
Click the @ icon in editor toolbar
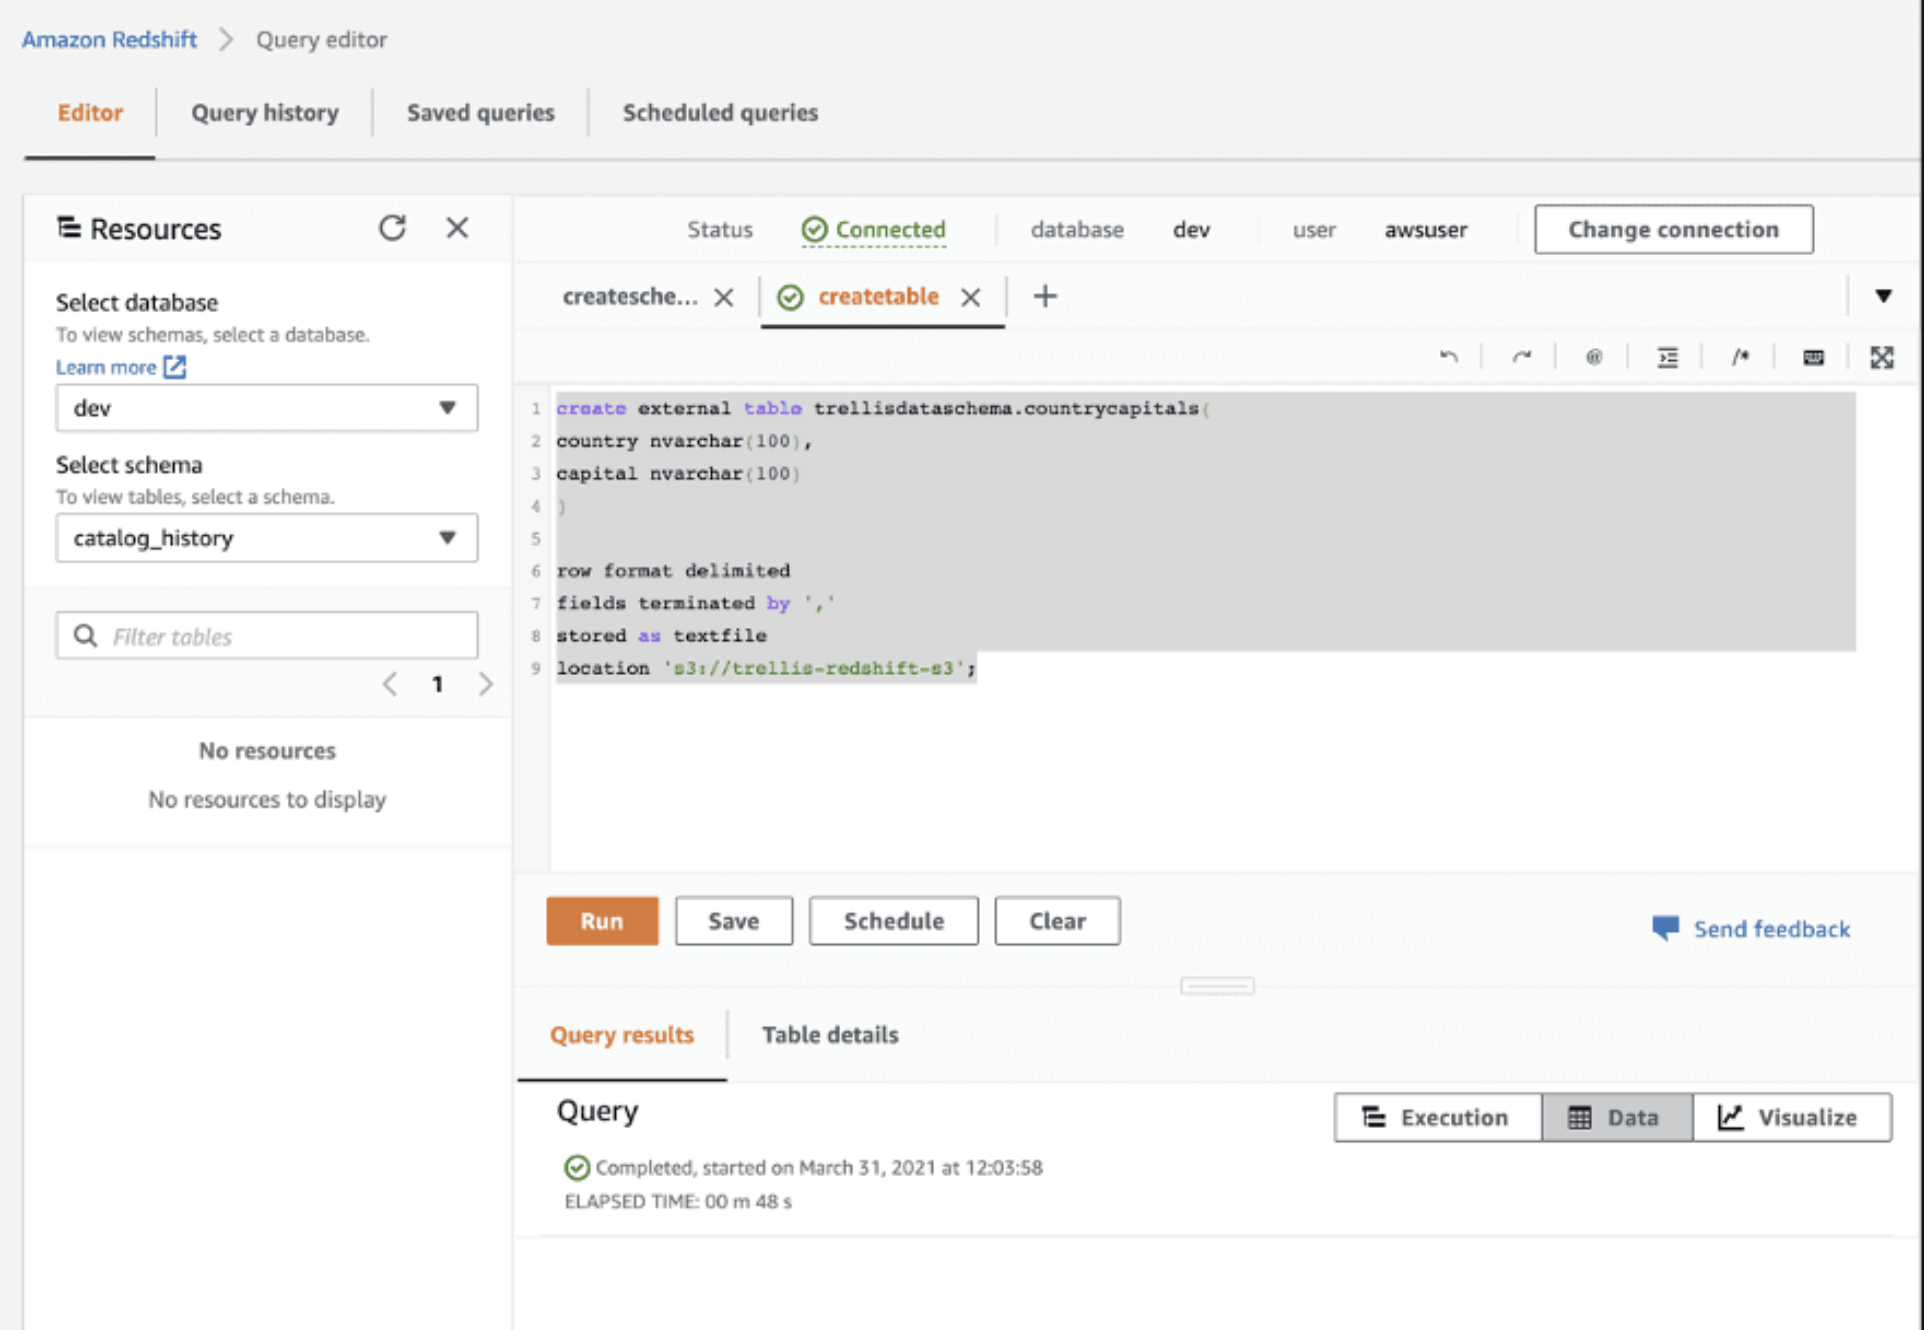1594,357
